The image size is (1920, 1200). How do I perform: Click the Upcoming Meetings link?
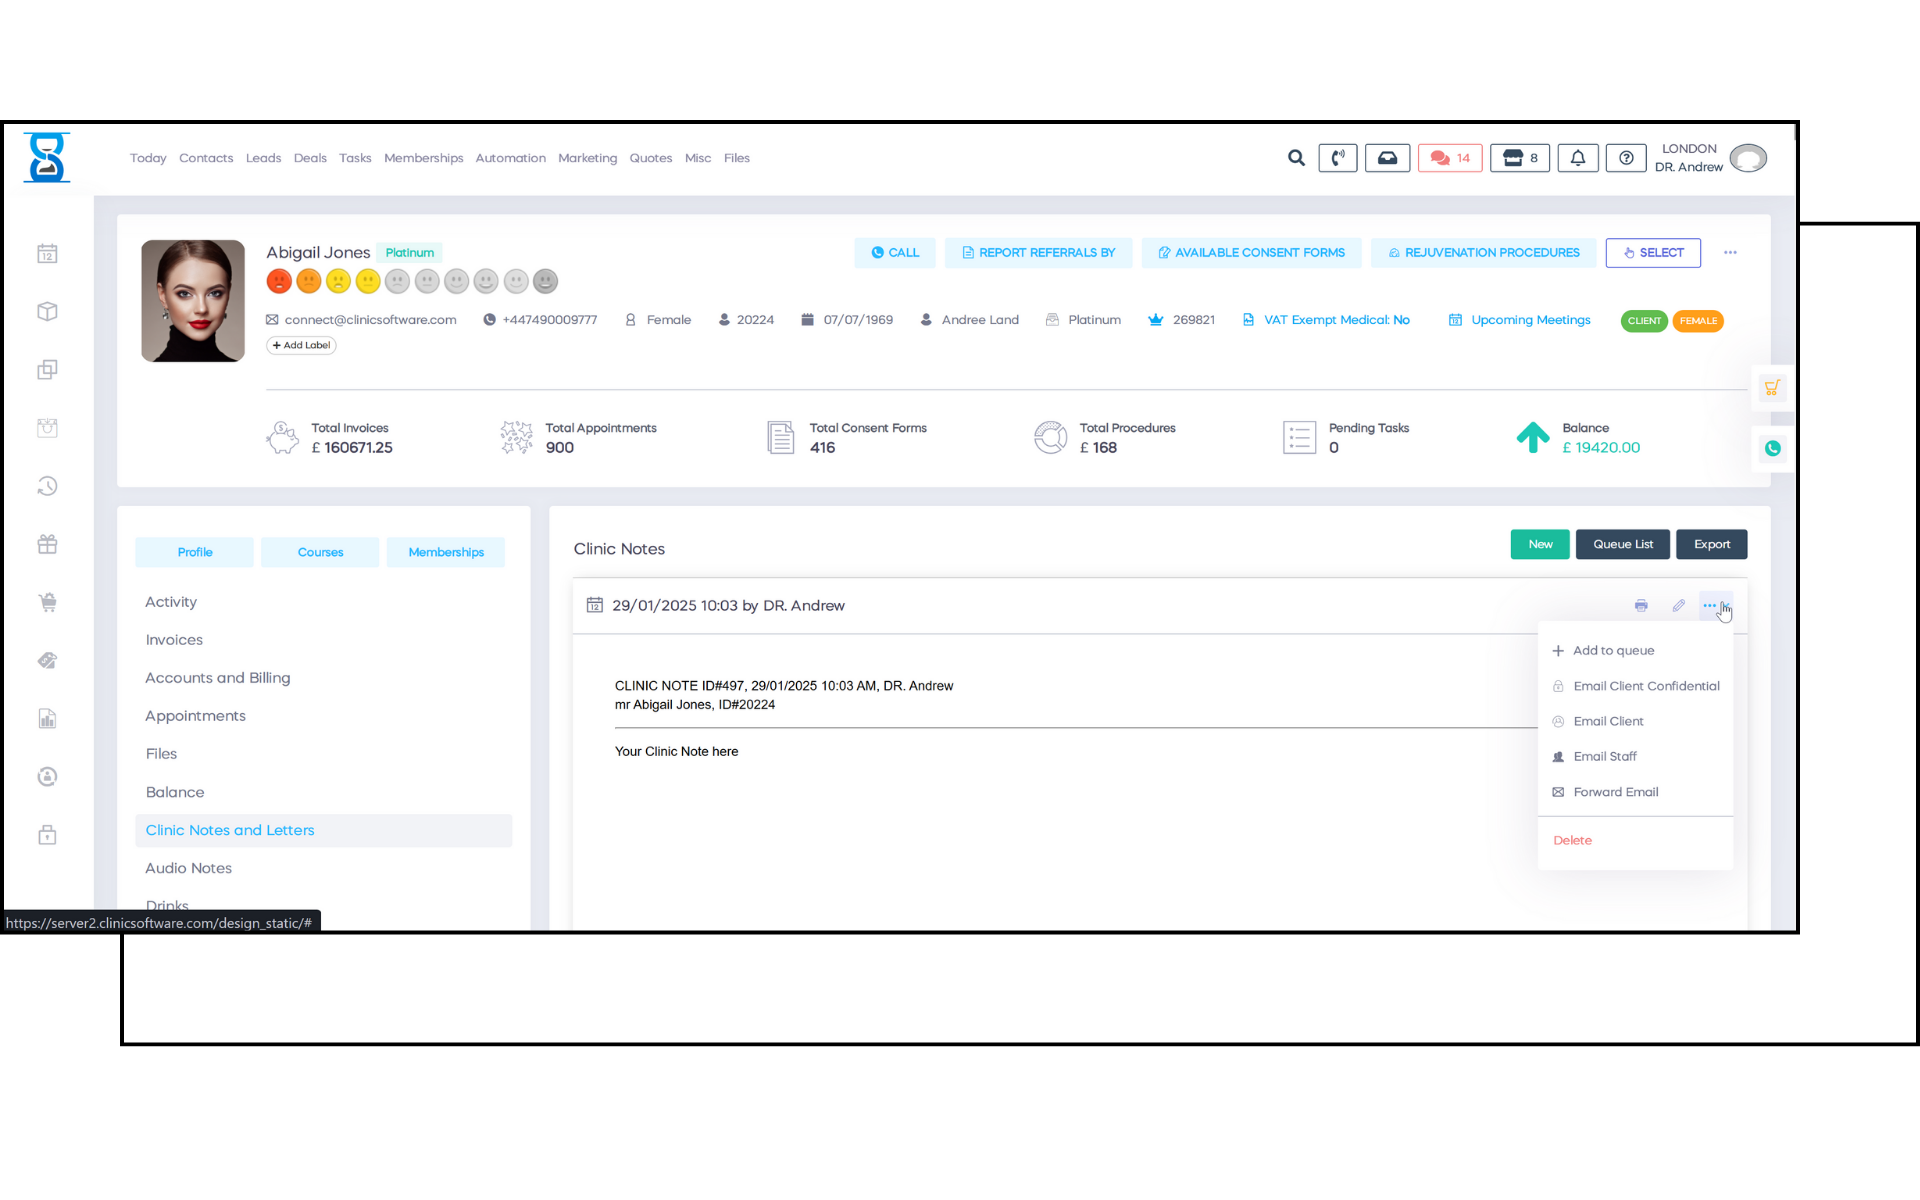click(x=1530, y=320)
